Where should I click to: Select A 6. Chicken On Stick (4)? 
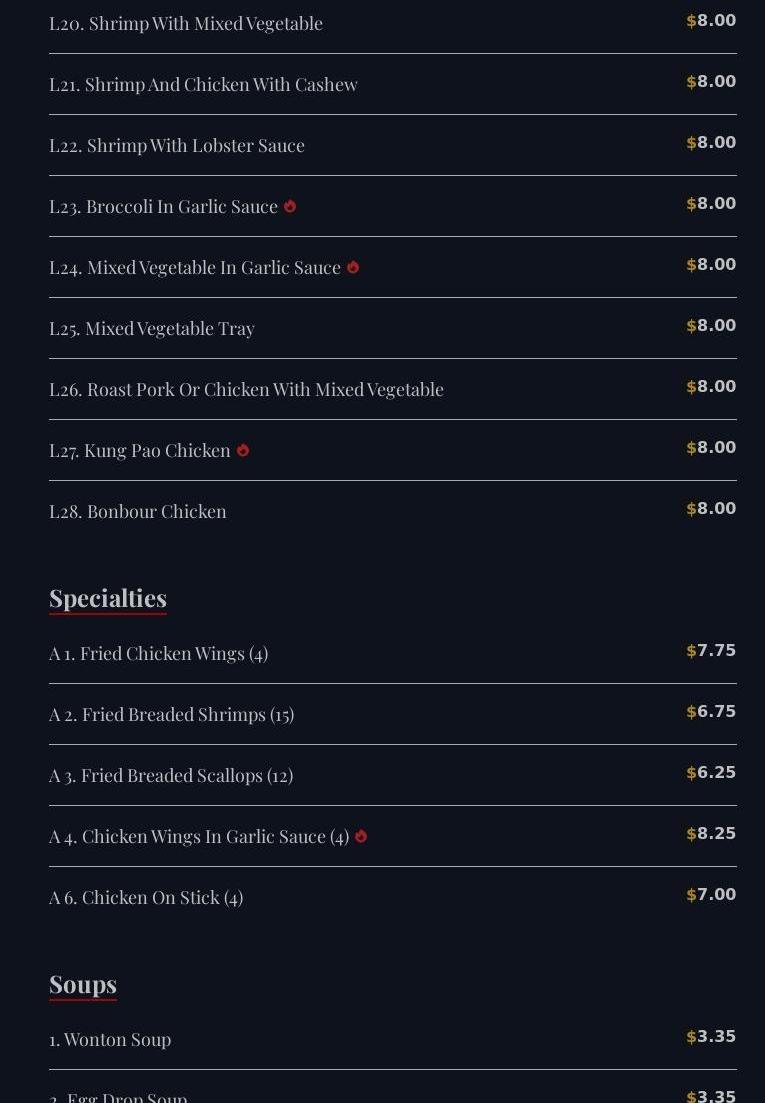coord(146,897)
